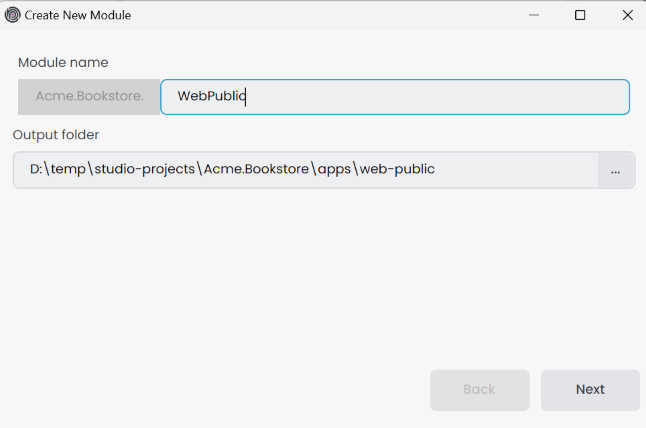Screen dimensions: 646x428
Task: Maximize the Create New Module dialog
Action: (x=580, y=15)
